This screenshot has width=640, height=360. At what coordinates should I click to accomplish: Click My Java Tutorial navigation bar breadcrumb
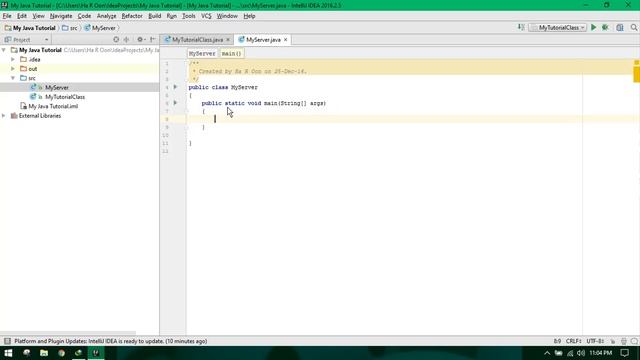pos(30,28)
